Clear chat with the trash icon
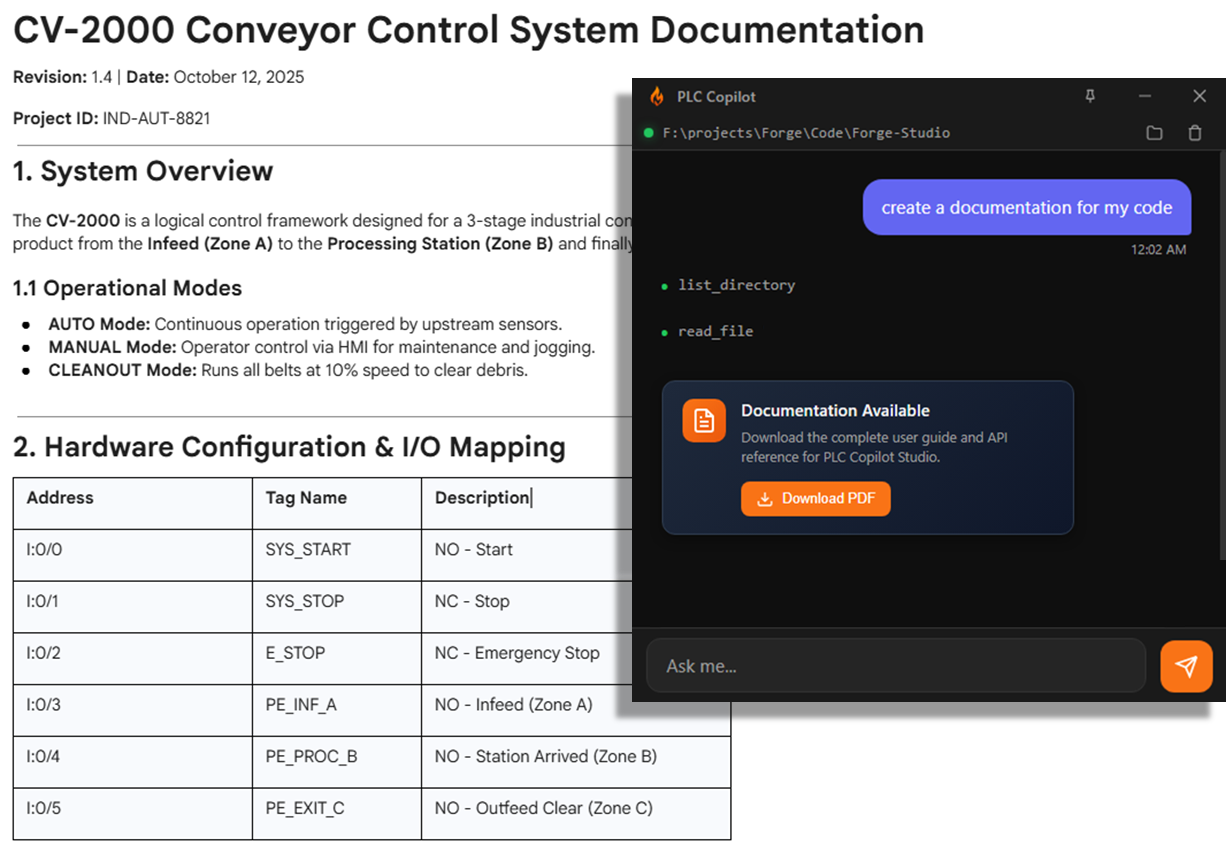The height and width of the screenshot is (853, 1226). [1194, 133]
